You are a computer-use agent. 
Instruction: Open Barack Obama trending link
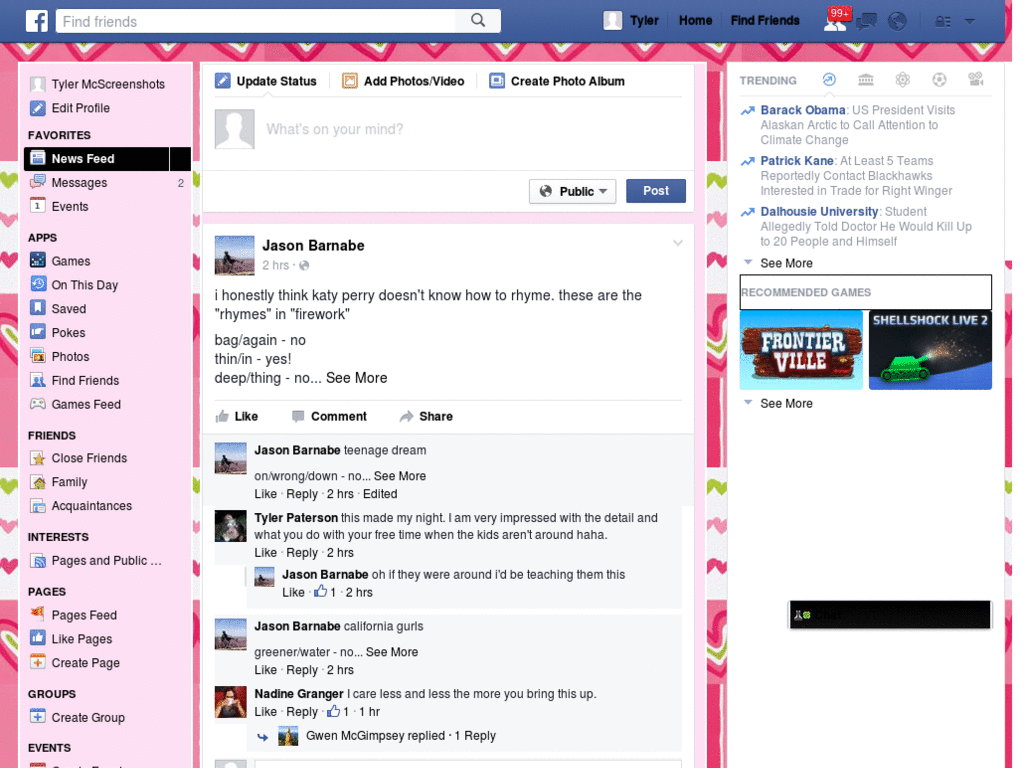pyautogui.click(x=803, y=110)
